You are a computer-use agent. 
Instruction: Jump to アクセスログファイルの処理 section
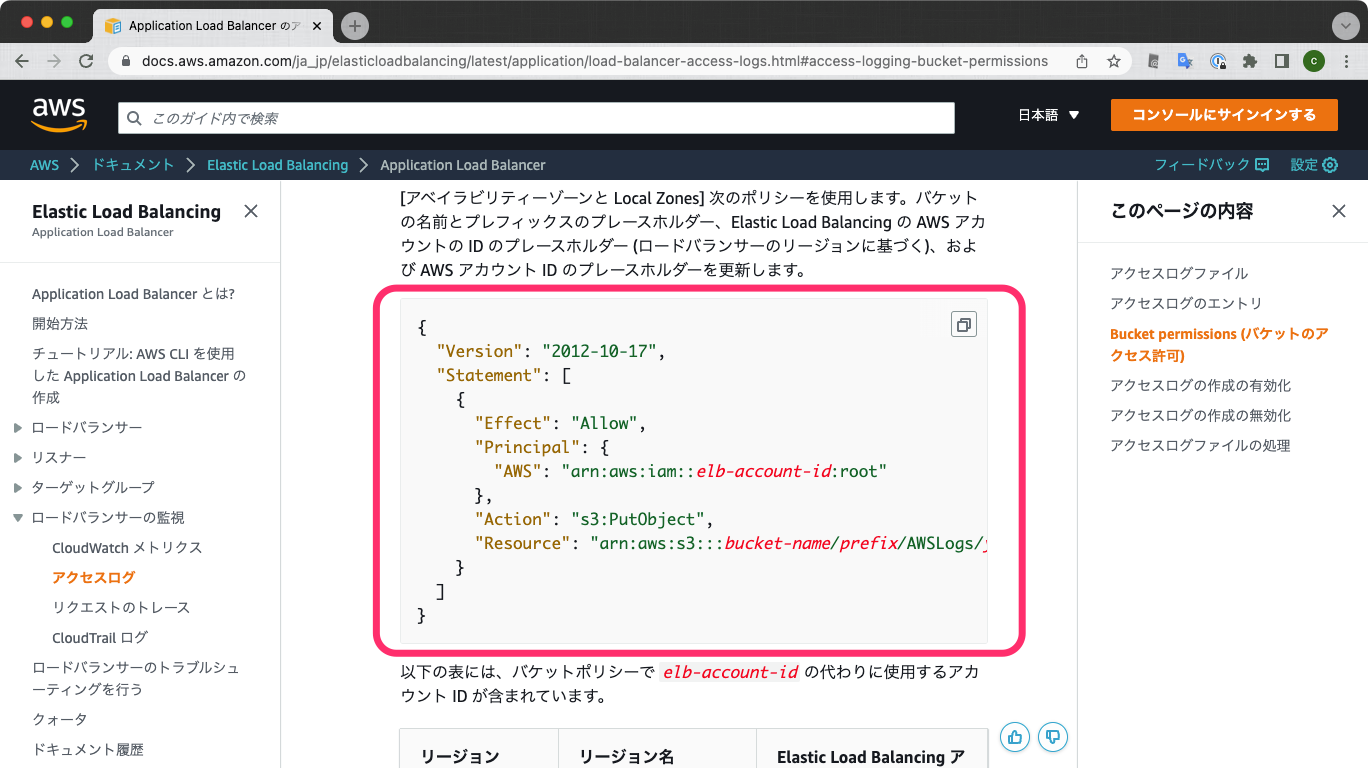tap(1200, 446)
